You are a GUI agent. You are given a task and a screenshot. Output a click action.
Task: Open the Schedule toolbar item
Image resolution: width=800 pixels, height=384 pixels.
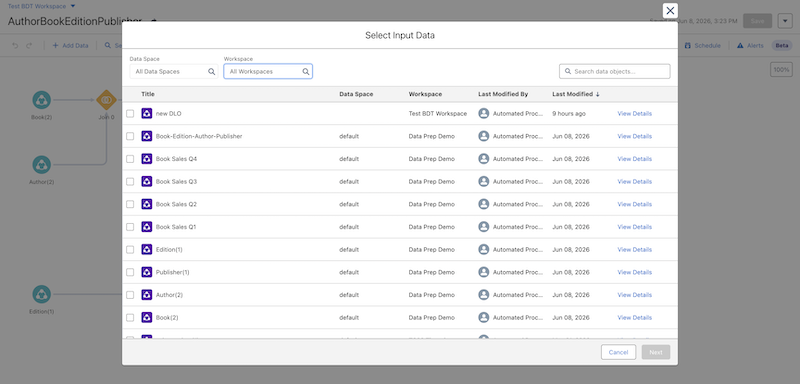tap(703, 45)
